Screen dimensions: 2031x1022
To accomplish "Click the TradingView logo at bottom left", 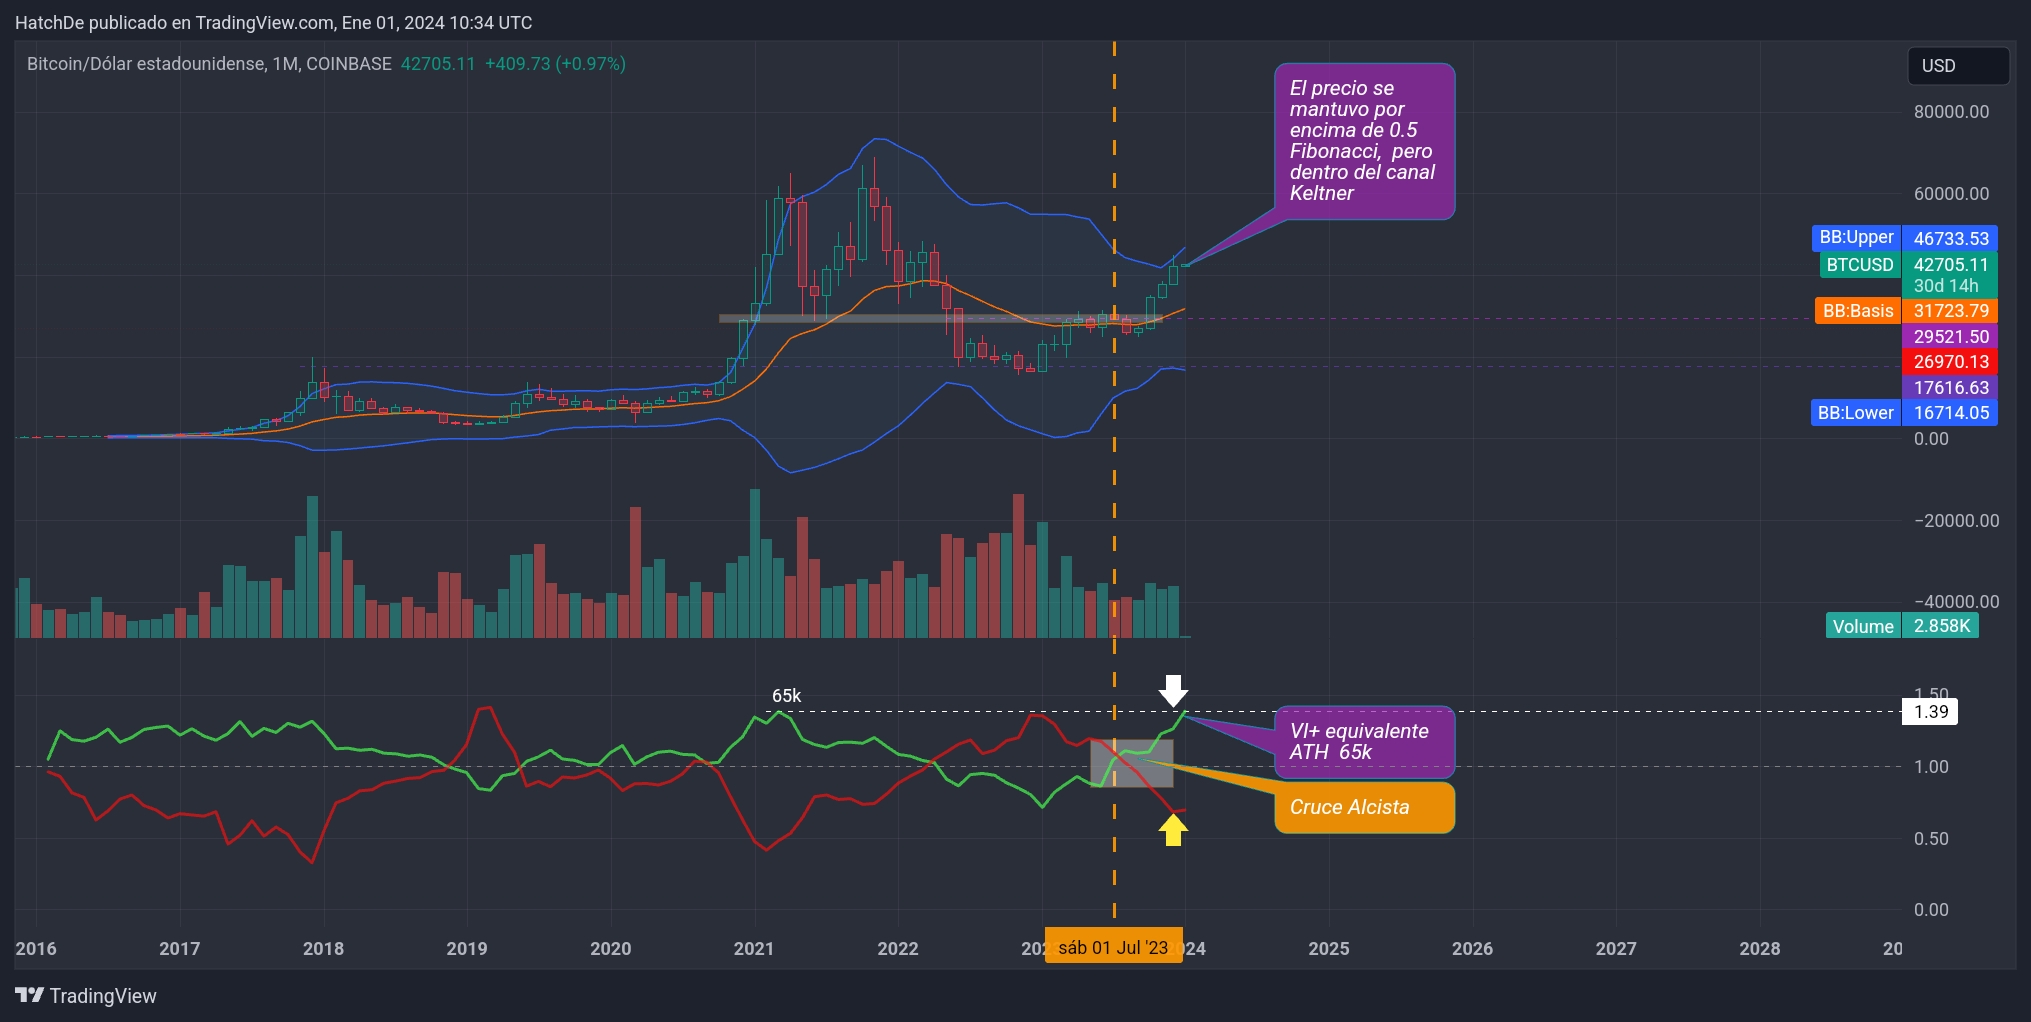I will point(85,996).
